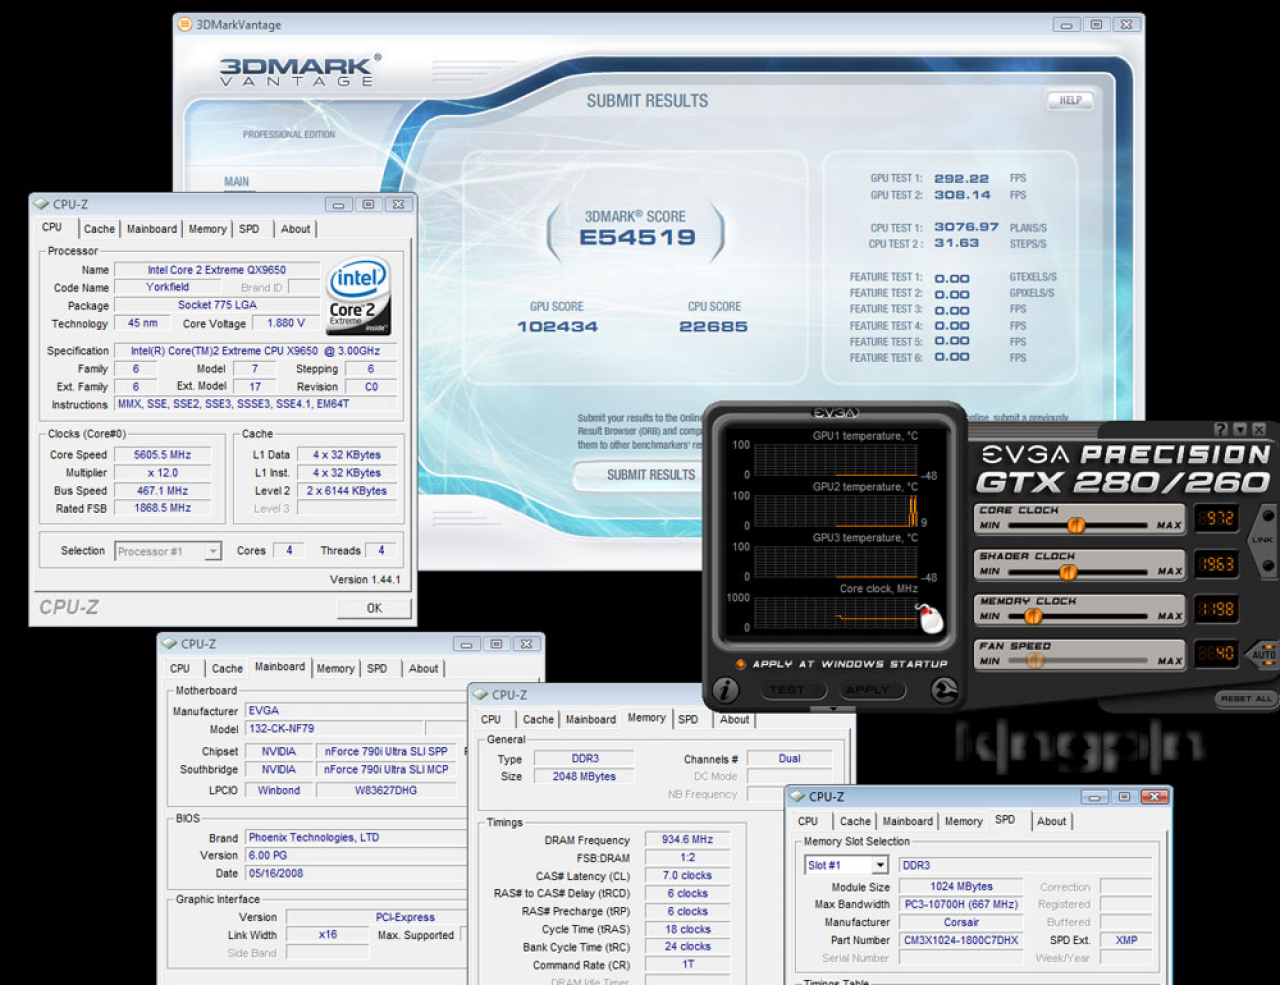Collapse the EVGA monitoring panel bottom arrow
The width and height of the screenshot is (1280, 985).
click(x=833, y=709)
